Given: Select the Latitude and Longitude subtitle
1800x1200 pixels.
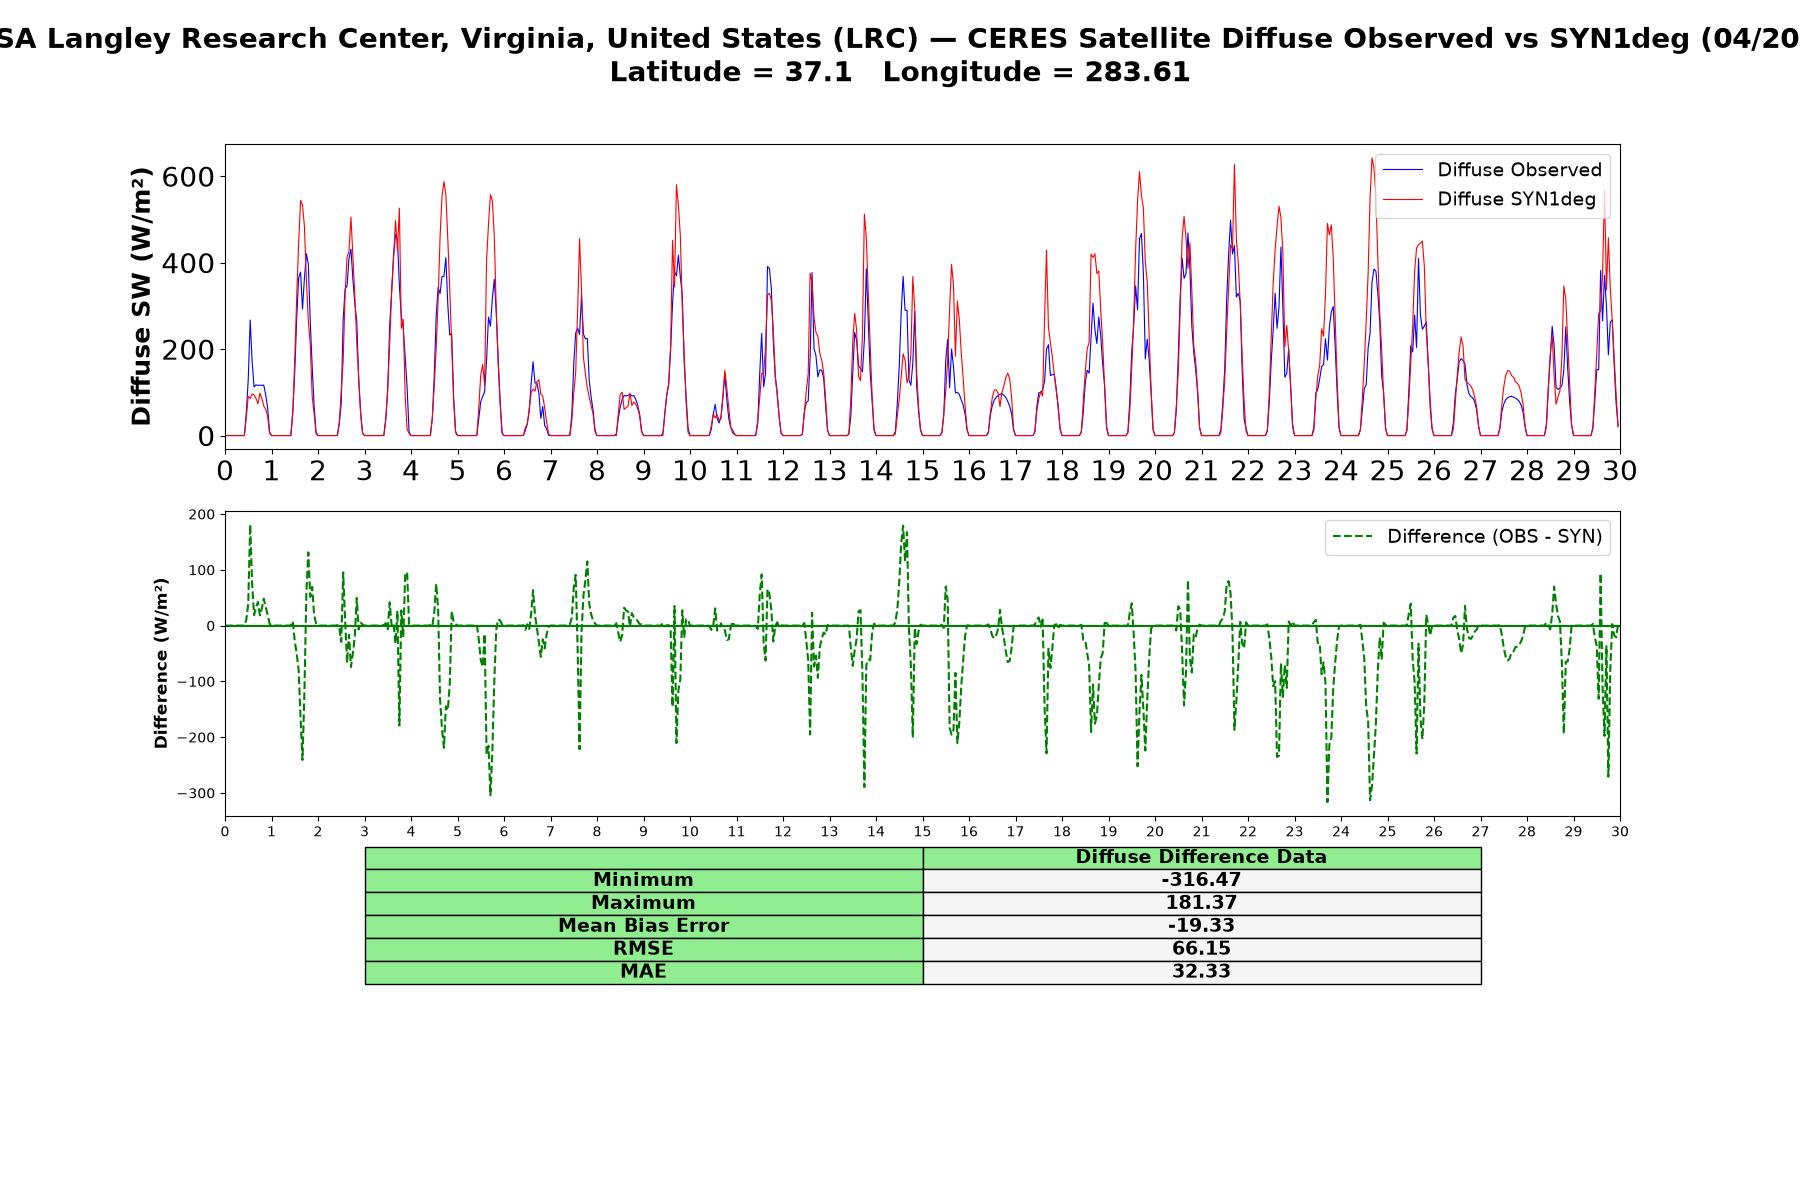Looking at the screenshot, I should (900, 72).
